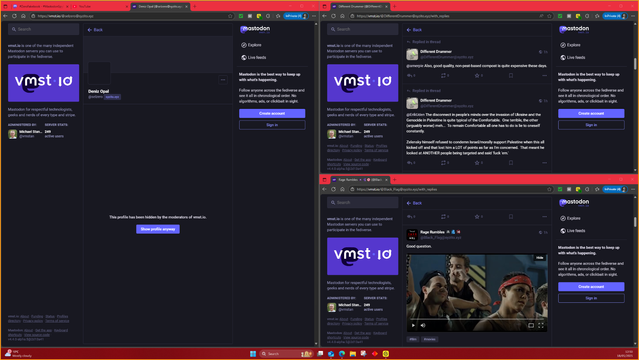The height and width of the screenshot is (360, 639).
Task: Play the Rage Rumbles video
Action: (413, 325)
